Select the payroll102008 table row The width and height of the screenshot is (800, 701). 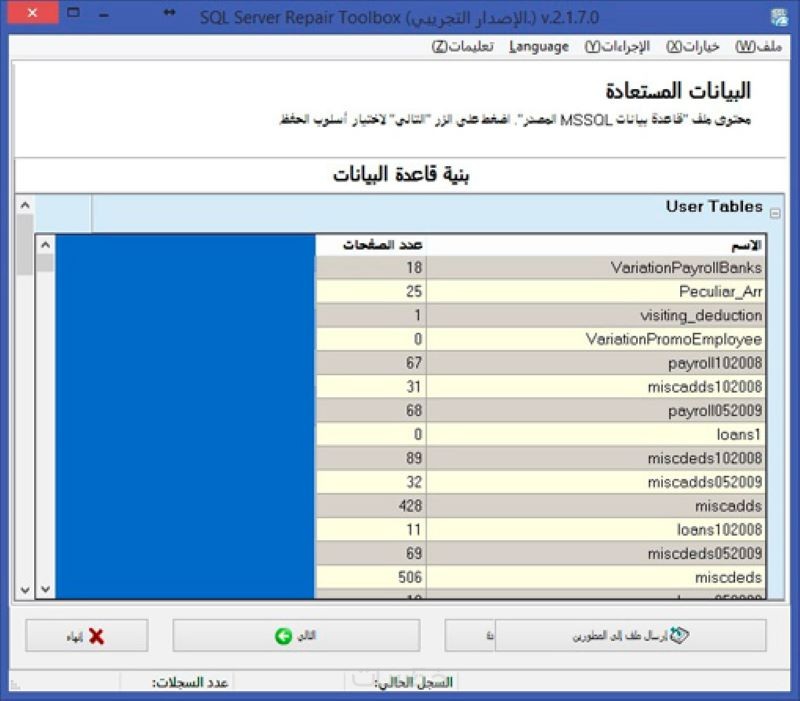tap(541, 363)
